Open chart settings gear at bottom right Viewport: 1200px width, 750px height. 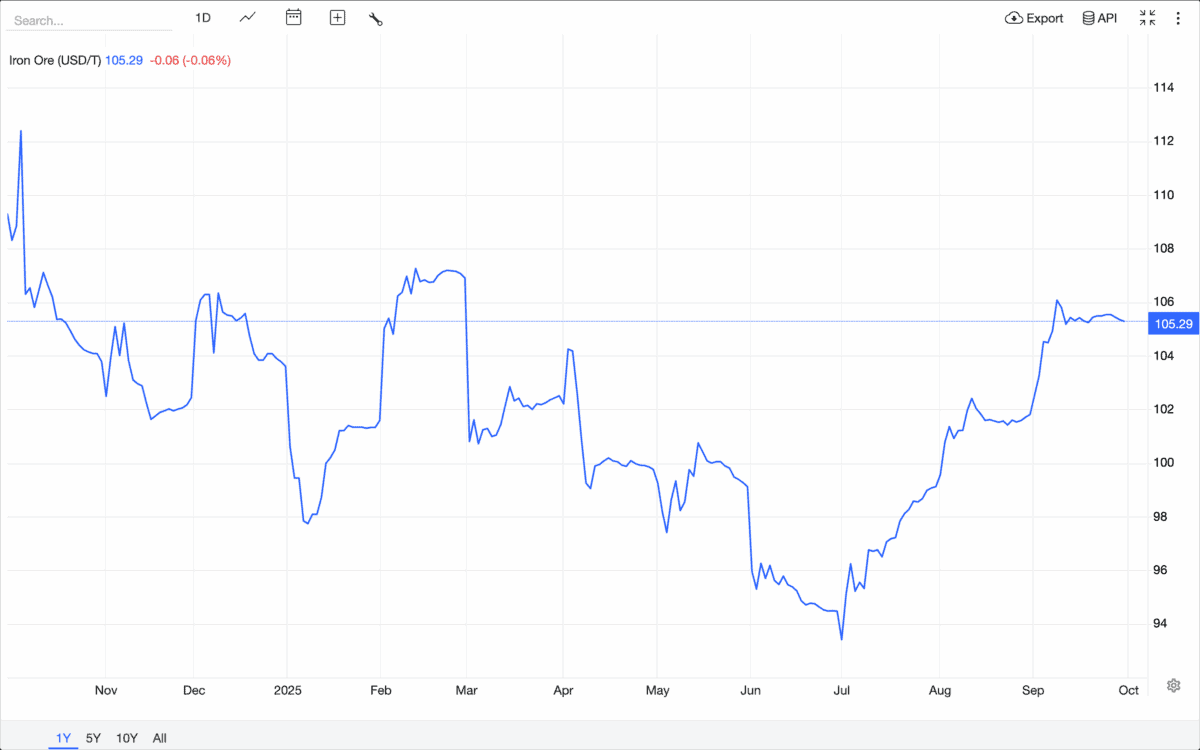tap(1174, 685)
